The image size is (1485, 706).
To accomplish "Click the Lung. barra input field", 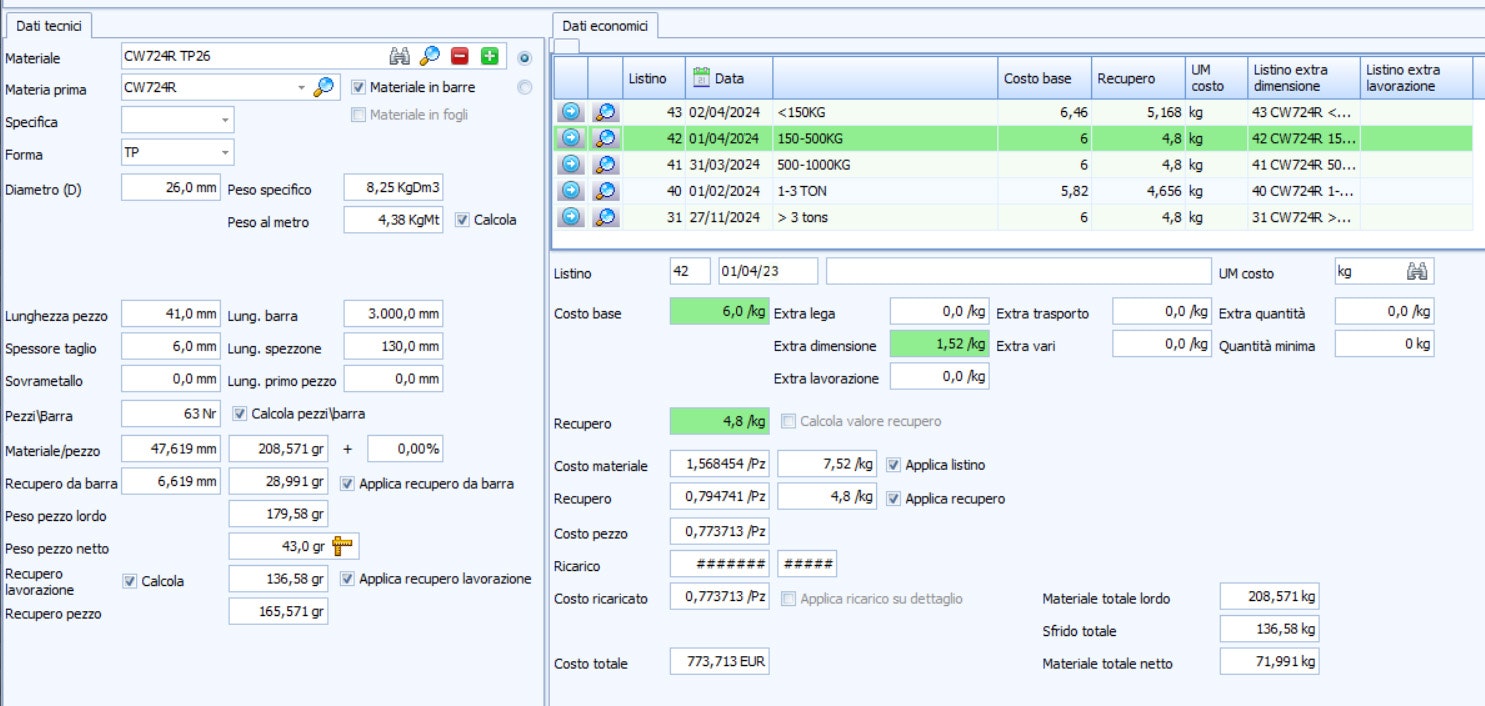I will (x=393, y=314).
